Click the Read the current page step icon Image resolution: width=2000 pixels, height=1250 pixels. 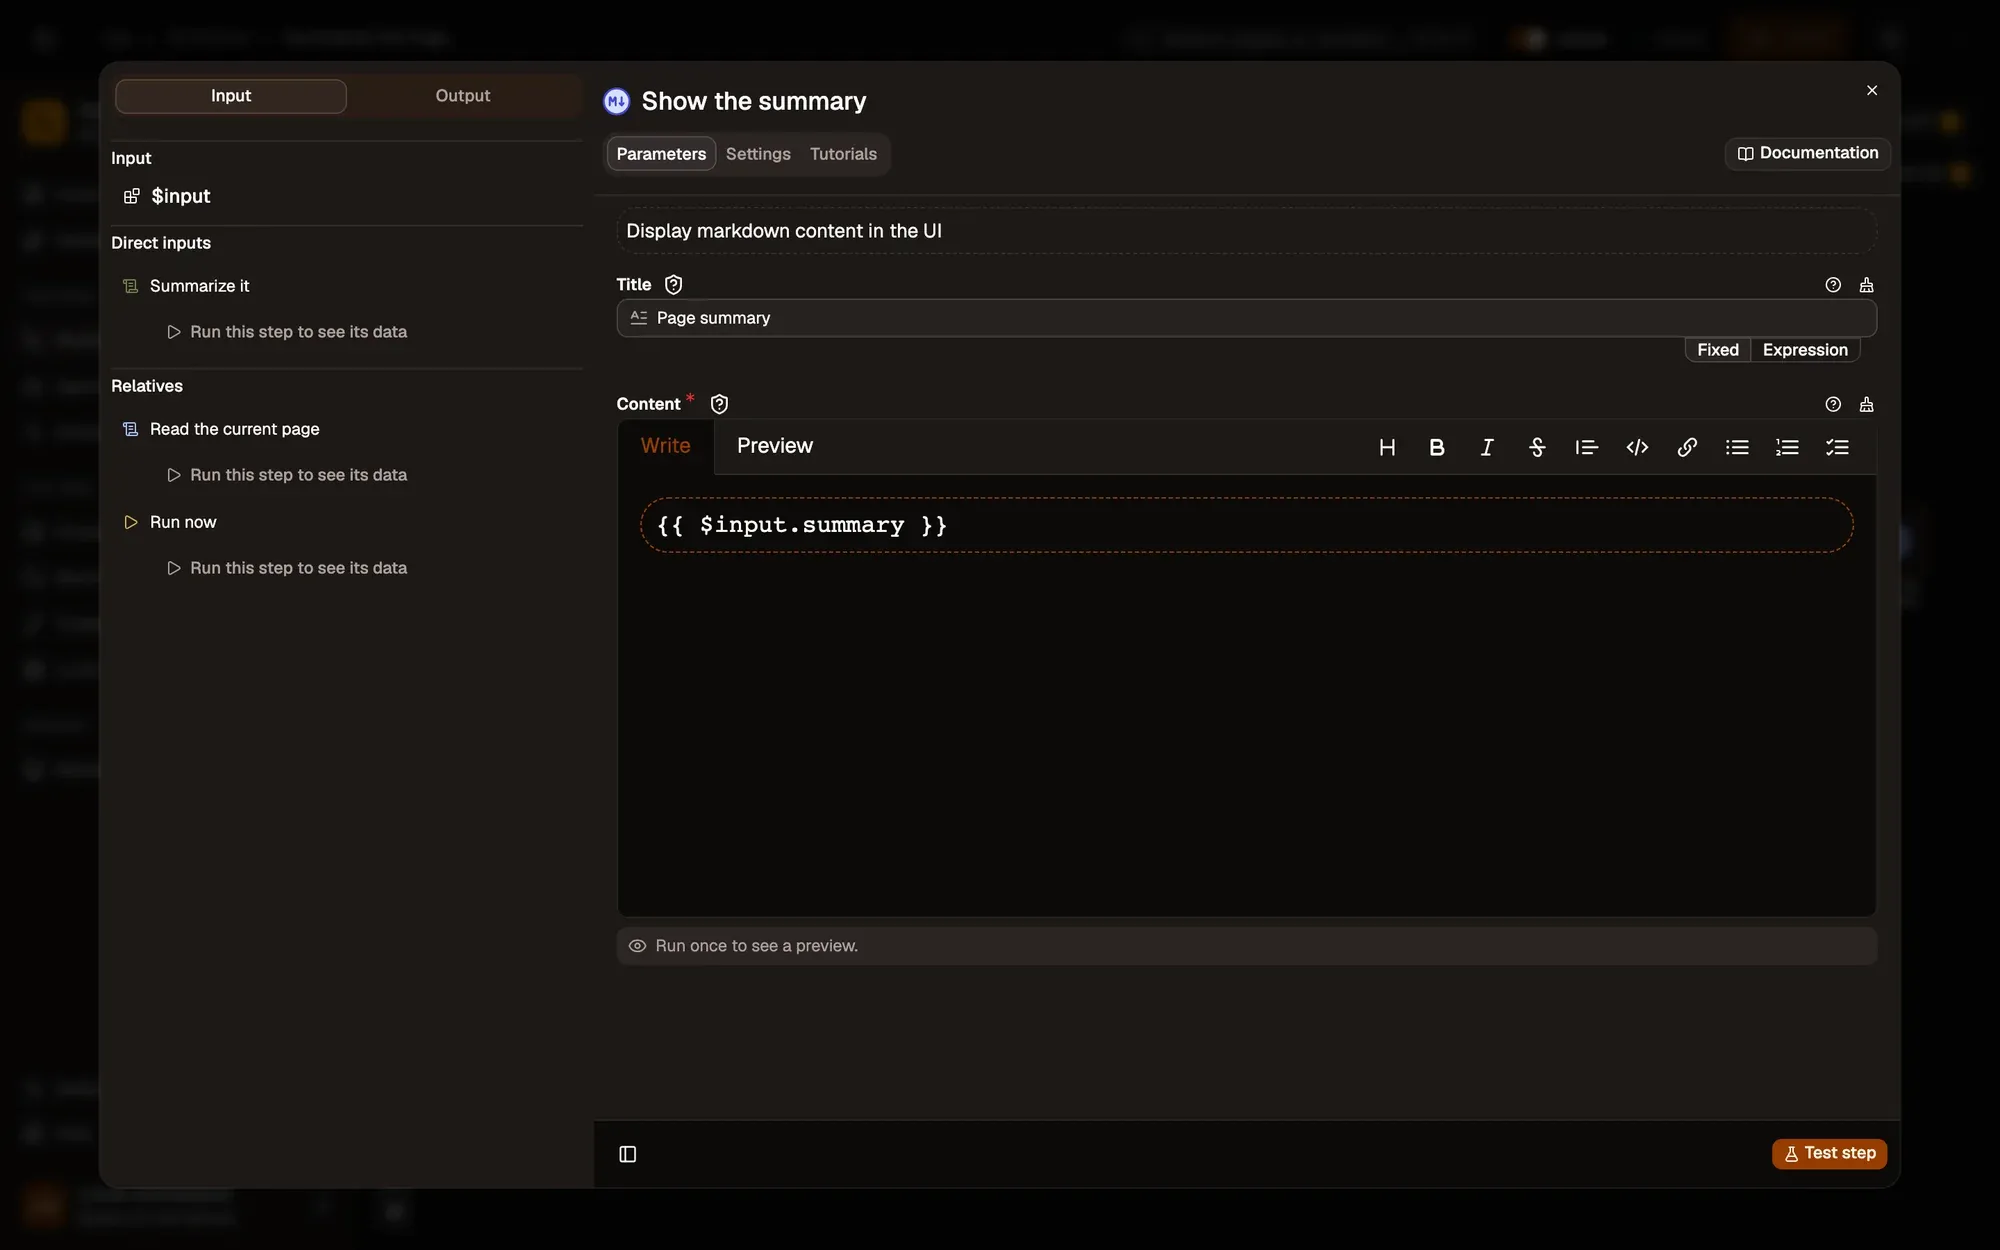[130, 429]
